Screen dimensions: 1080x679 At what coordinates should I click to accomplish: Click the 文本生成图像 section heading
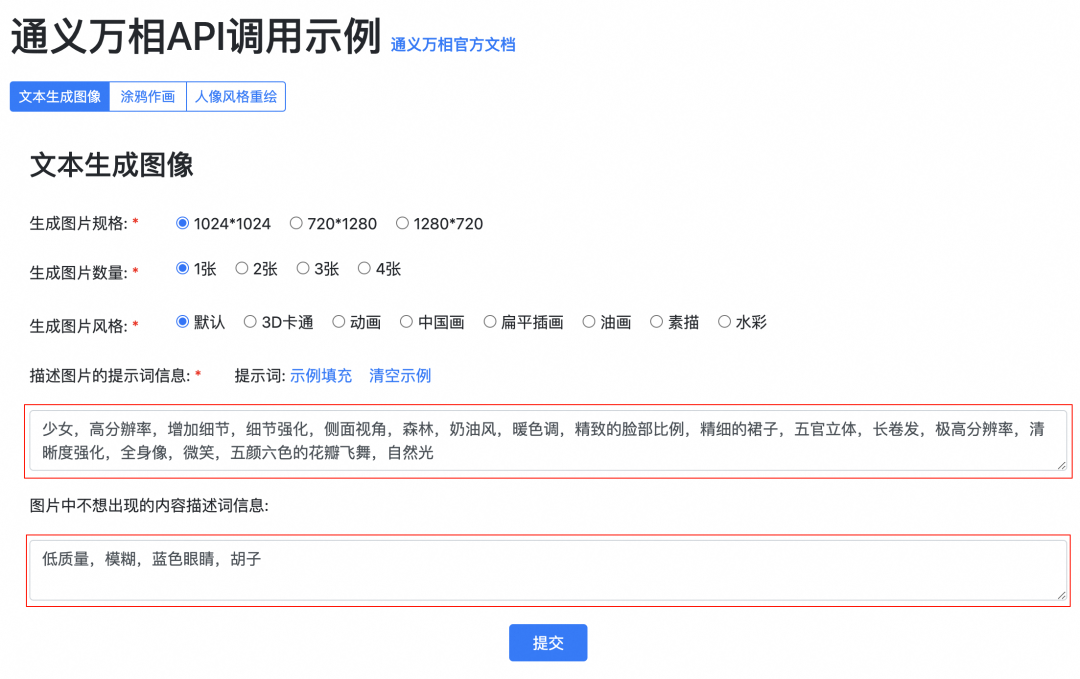click(x=112, y=165)
